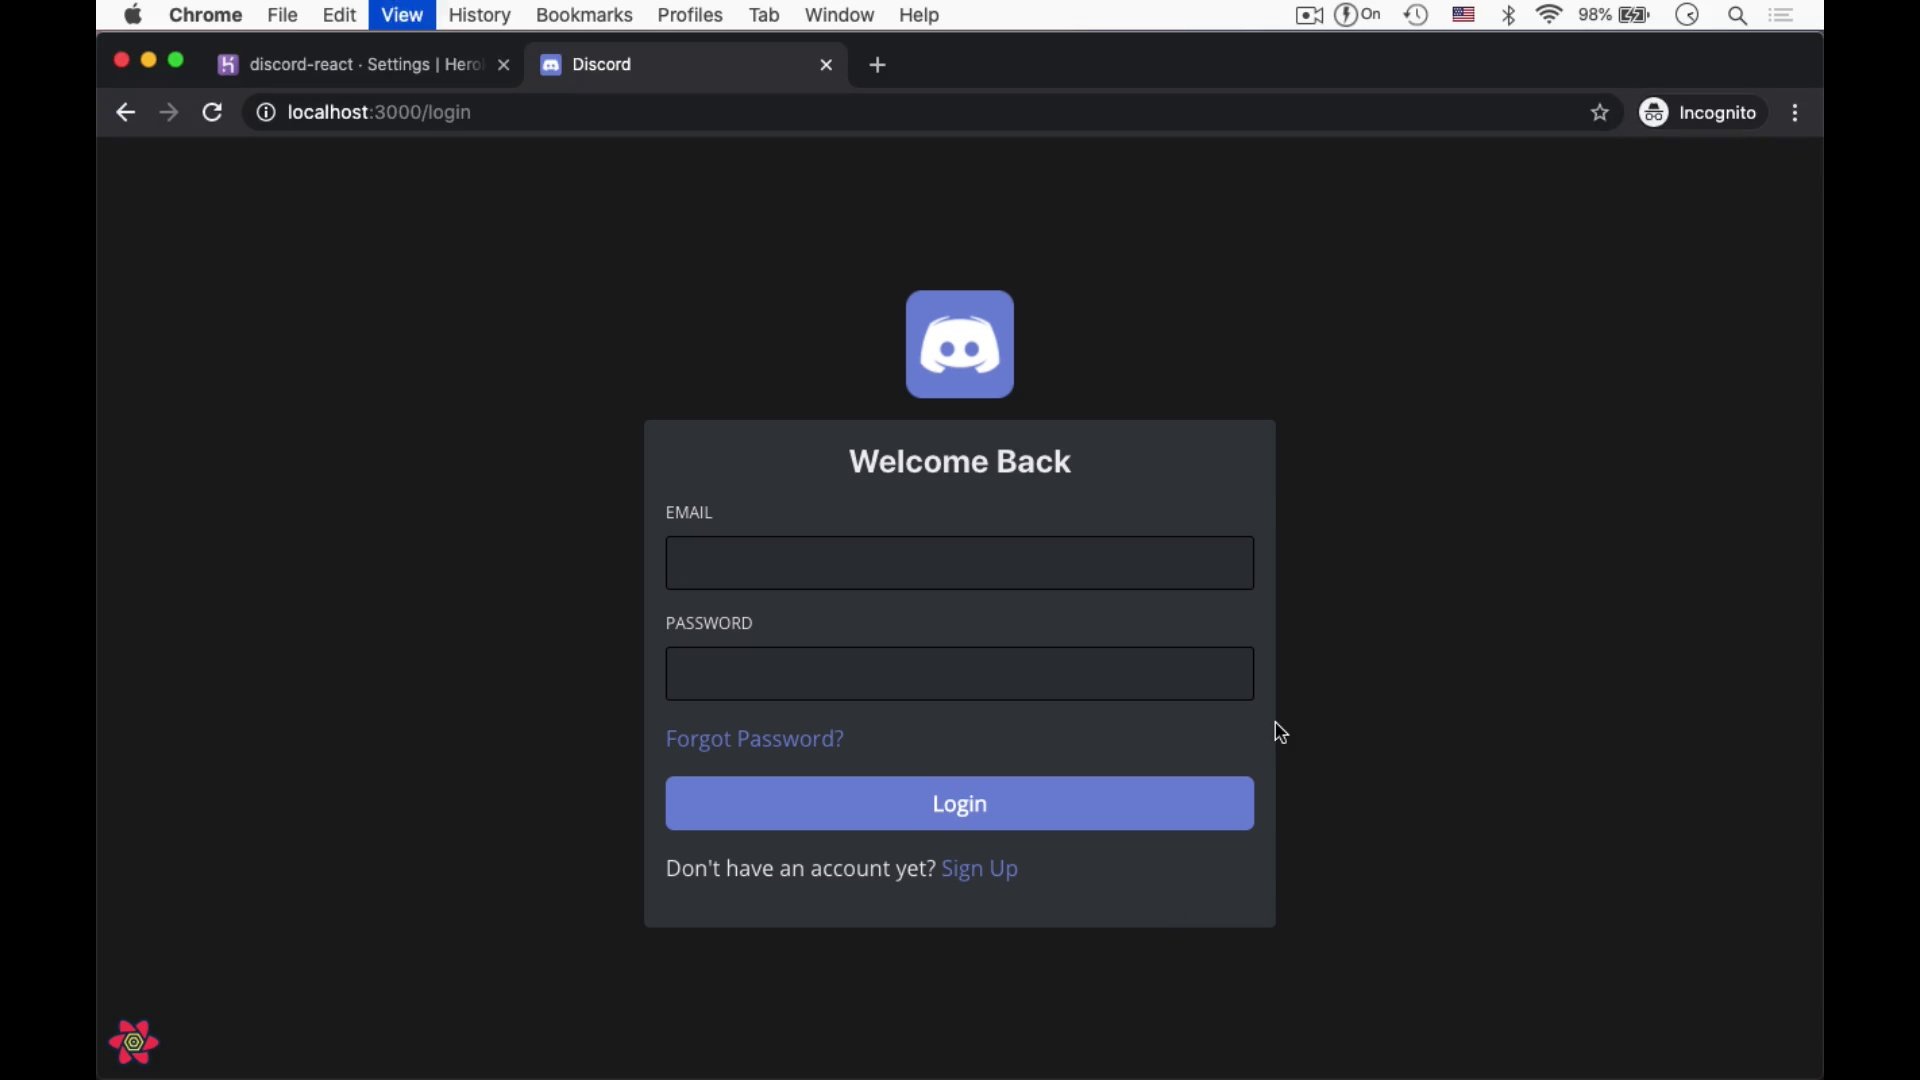Switch to discord-react Settings Heroku tab
Screen dimensions: 1920x1080
coord(360,65)
